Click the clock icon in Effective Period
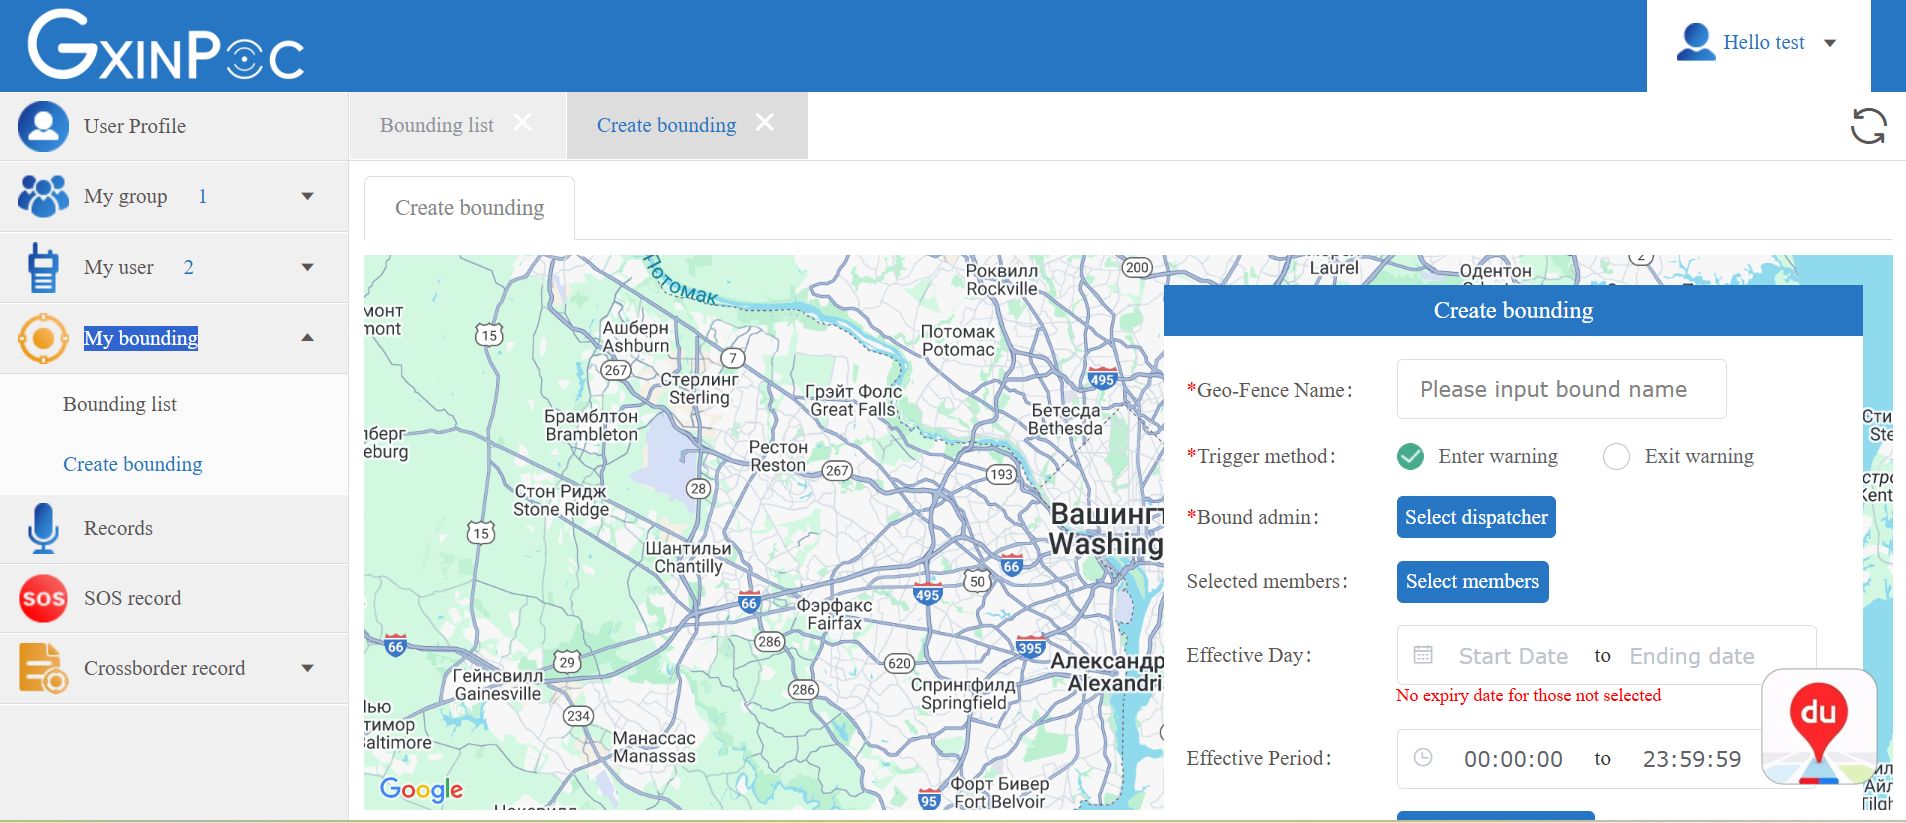This screenshot has height=823, width=1906. 1423,758
